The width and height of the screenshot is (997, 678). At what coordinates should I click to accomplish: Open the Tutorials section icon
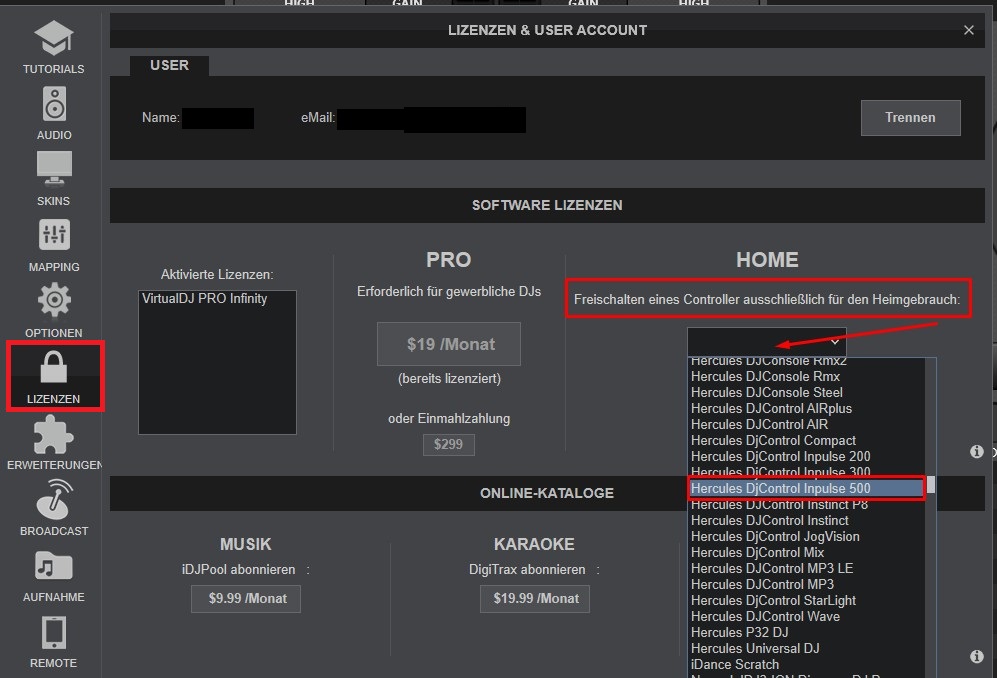(x=53, y=40)
